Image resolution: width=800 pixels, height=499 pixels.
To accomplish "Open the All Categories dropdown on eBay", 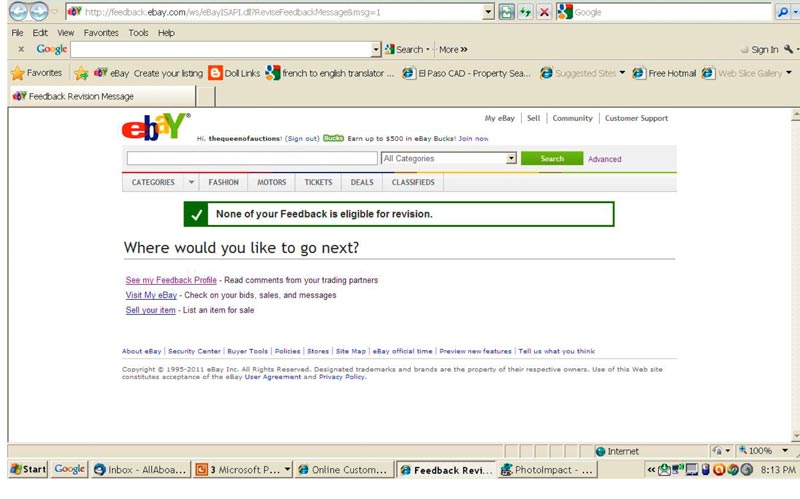I will coord(448,158).
